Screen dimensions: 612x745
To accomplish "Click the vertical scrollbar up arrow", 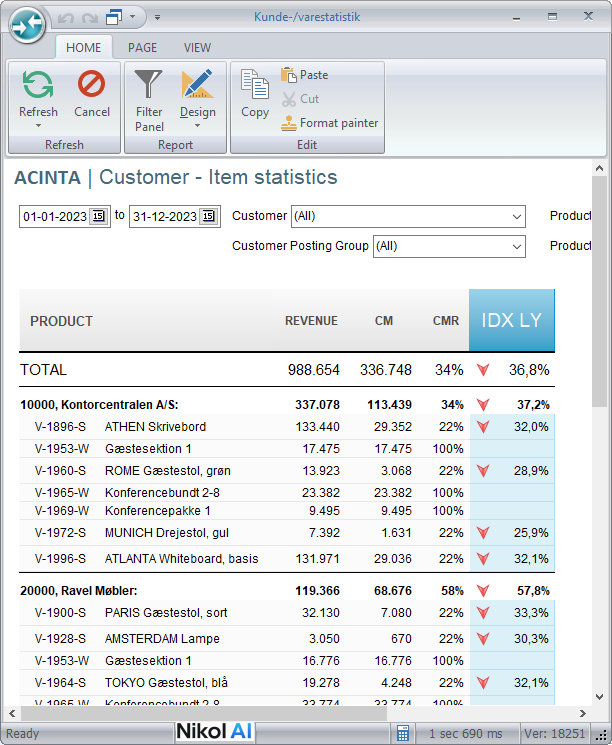I will [599, 168].
